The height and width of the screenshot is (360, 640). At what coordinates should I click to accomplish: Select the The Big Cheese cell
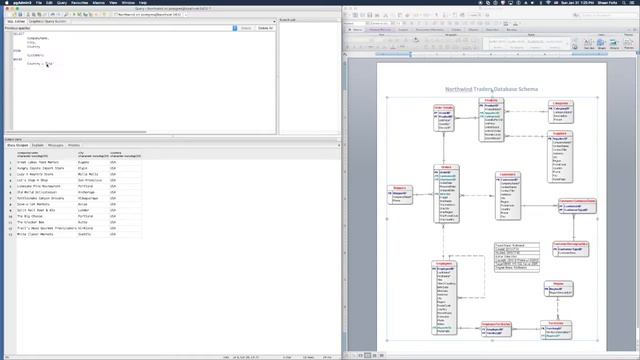(x=46, y=216)
